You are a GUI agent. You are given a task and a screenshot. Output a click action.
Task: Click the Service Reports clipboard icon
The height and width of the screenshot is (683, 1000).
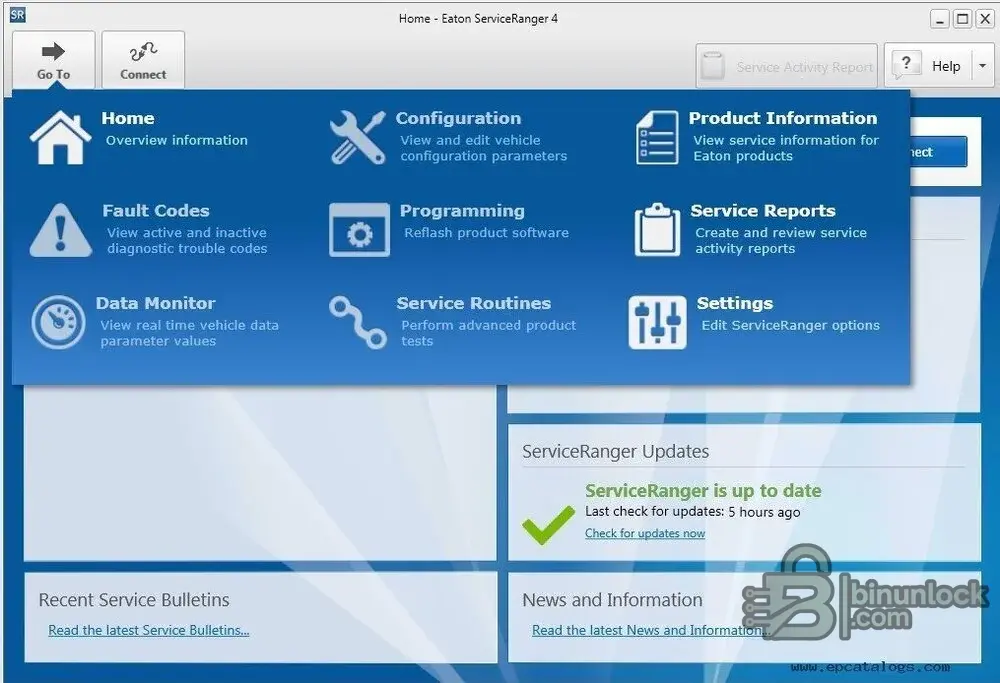tap(657, 230)
